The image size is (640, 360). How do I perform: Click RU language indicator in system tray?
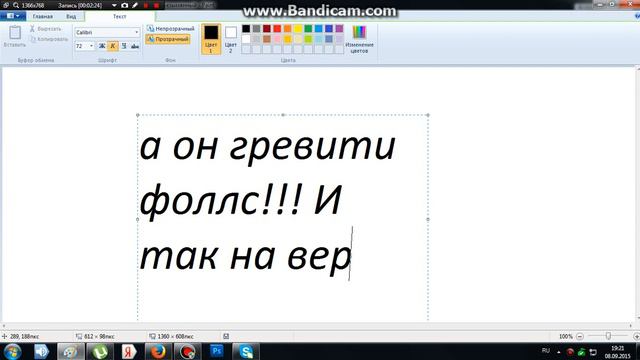pos(545,351)
